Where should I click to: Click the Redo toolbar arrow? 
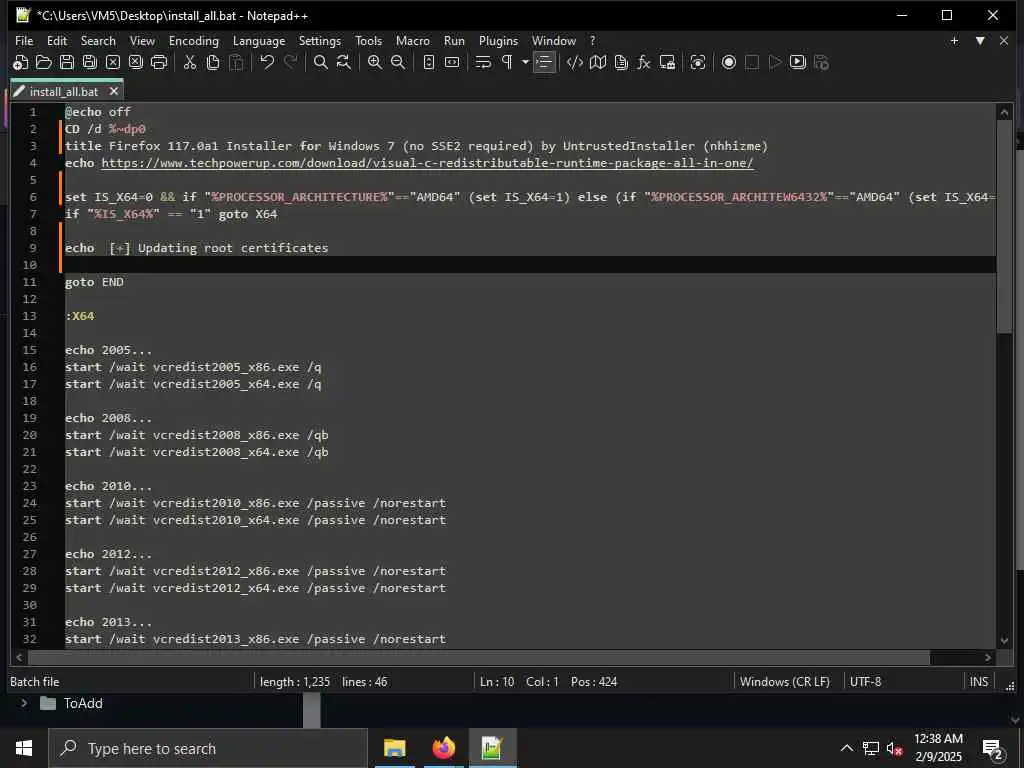click(291, 62)
